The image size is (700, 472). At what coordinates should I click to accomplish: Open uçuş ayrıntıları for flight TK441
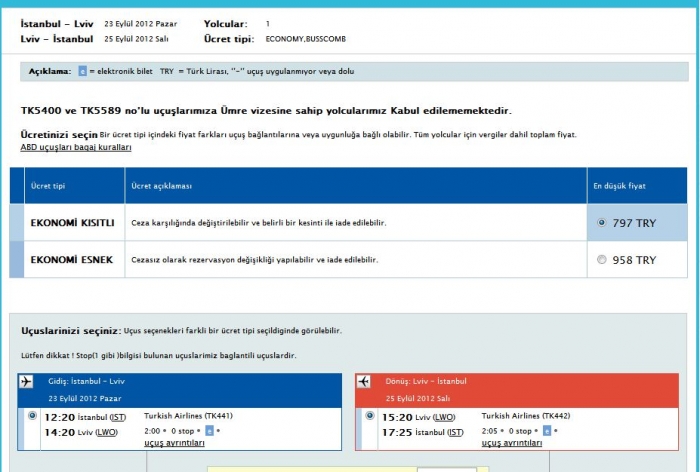point(174,442)
